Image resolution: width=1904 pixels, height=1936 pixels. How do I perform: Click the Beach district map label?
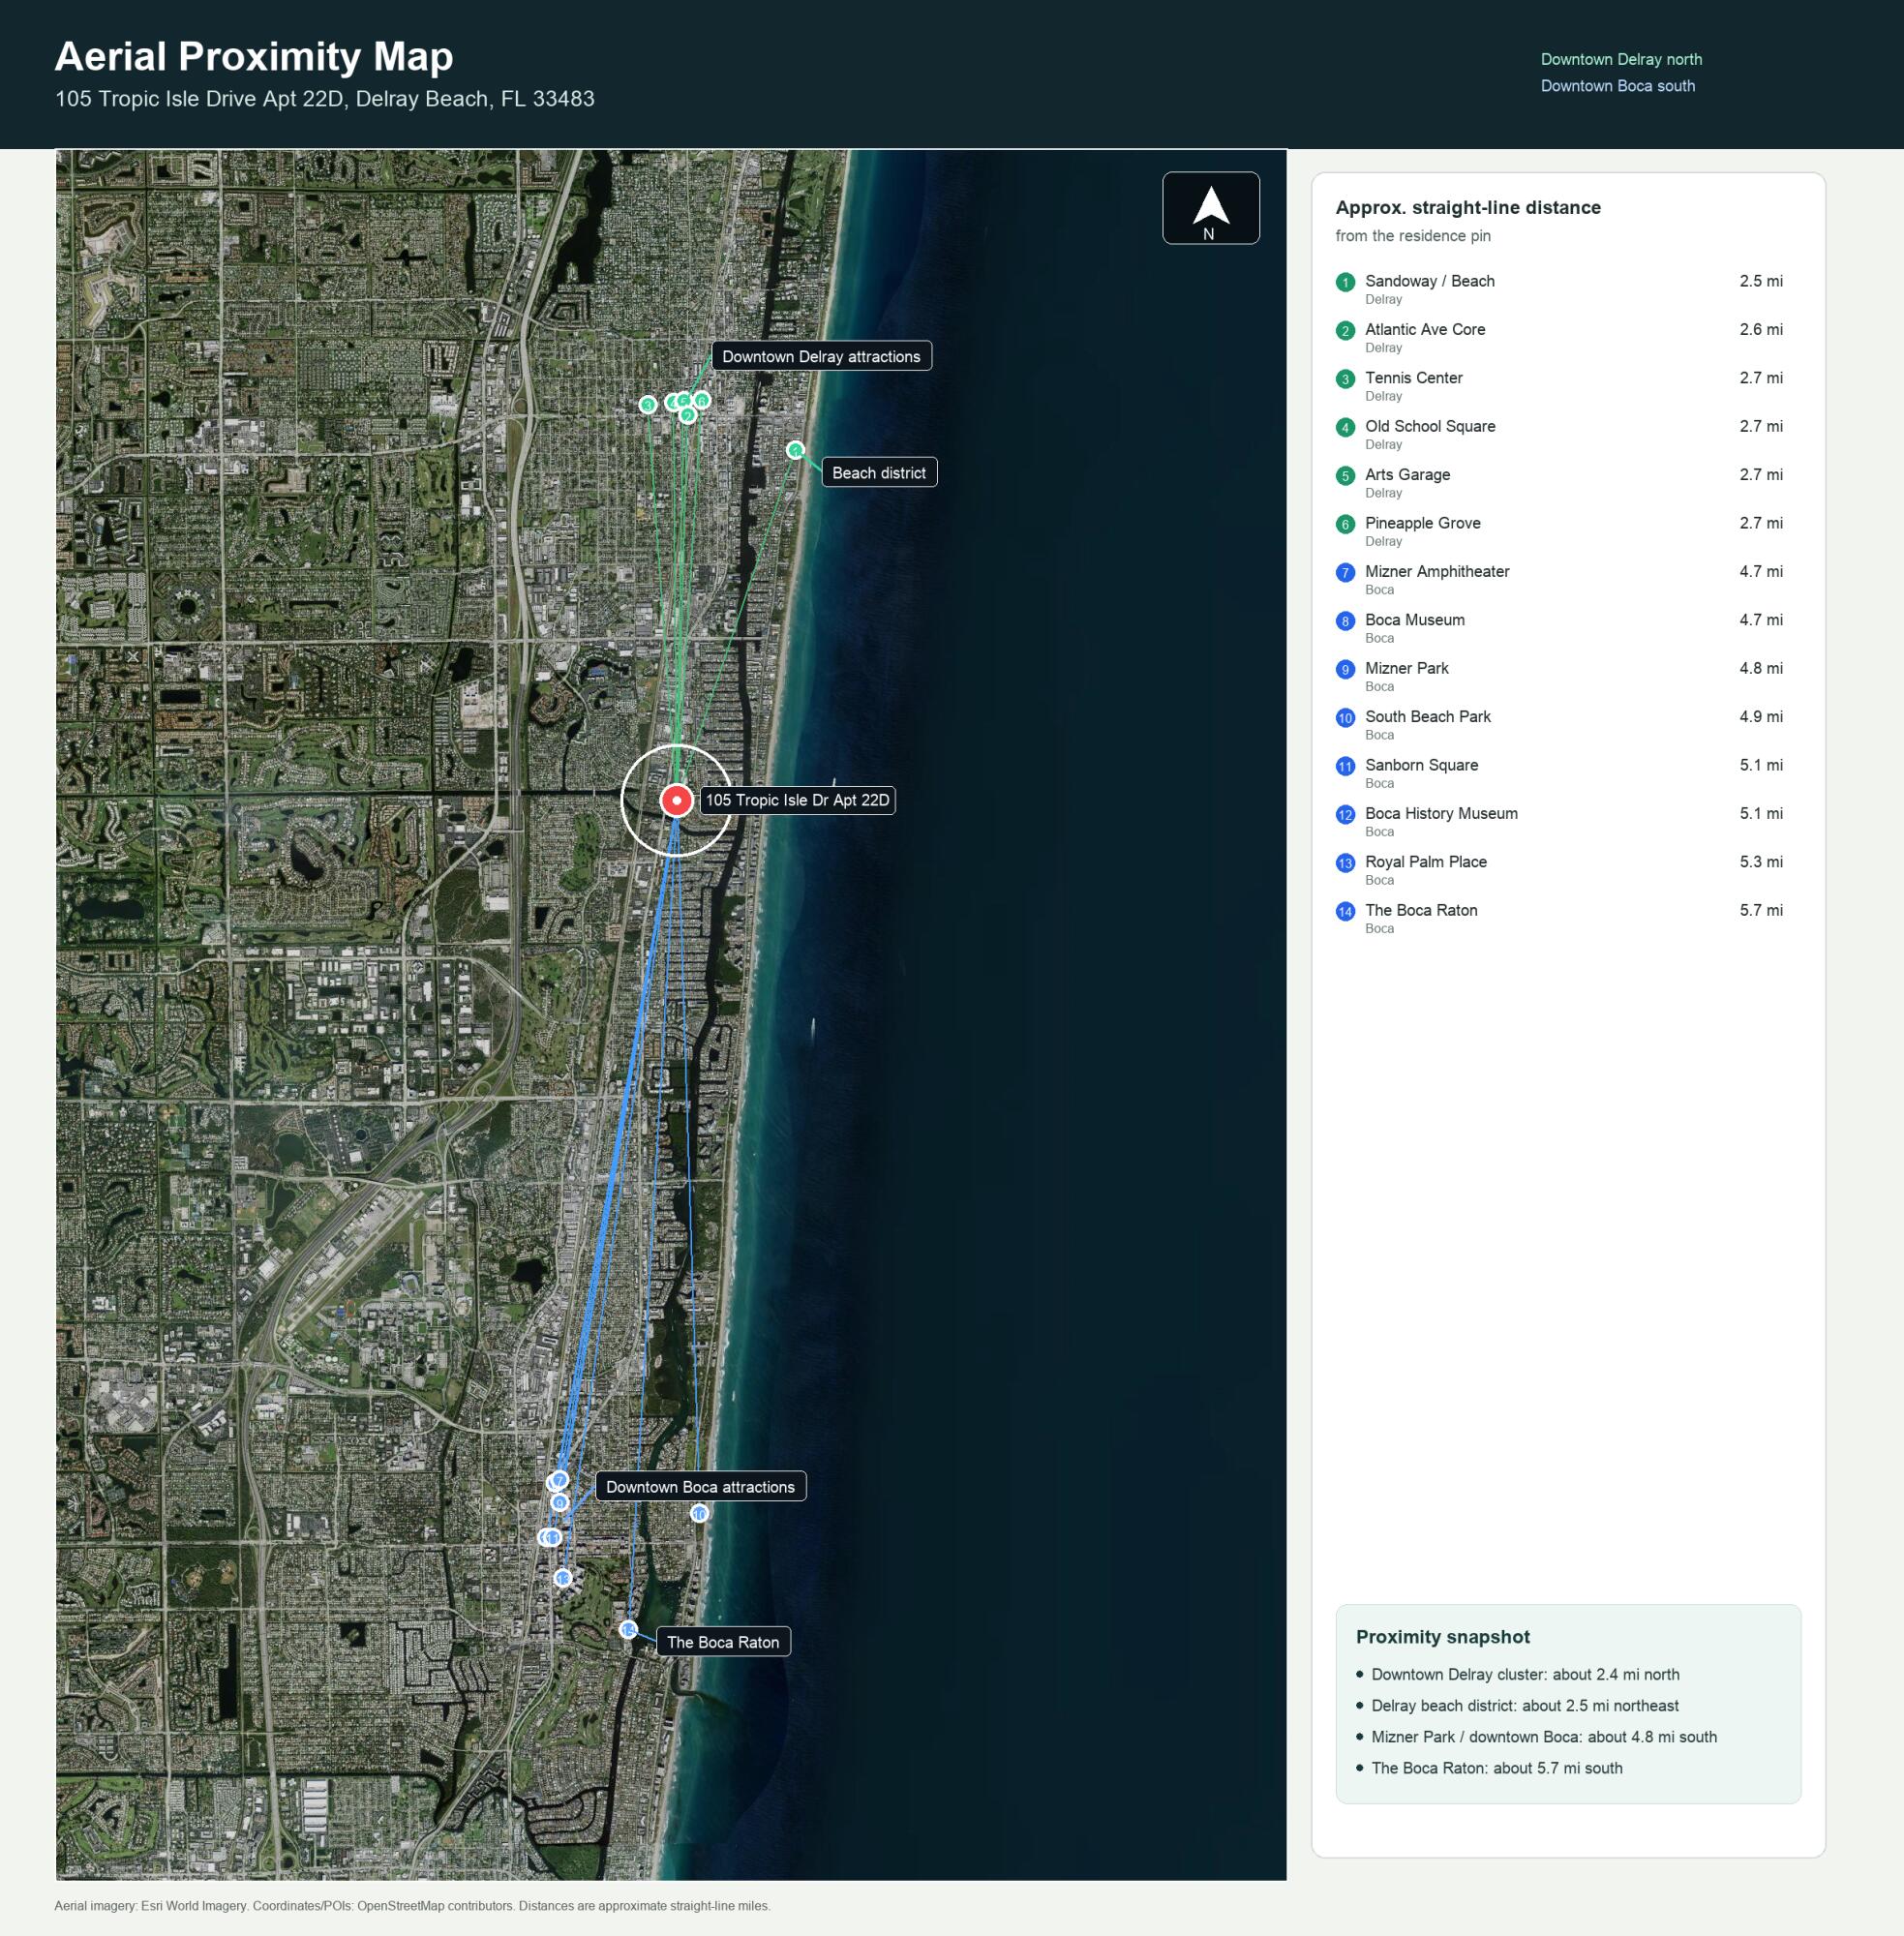879,472
